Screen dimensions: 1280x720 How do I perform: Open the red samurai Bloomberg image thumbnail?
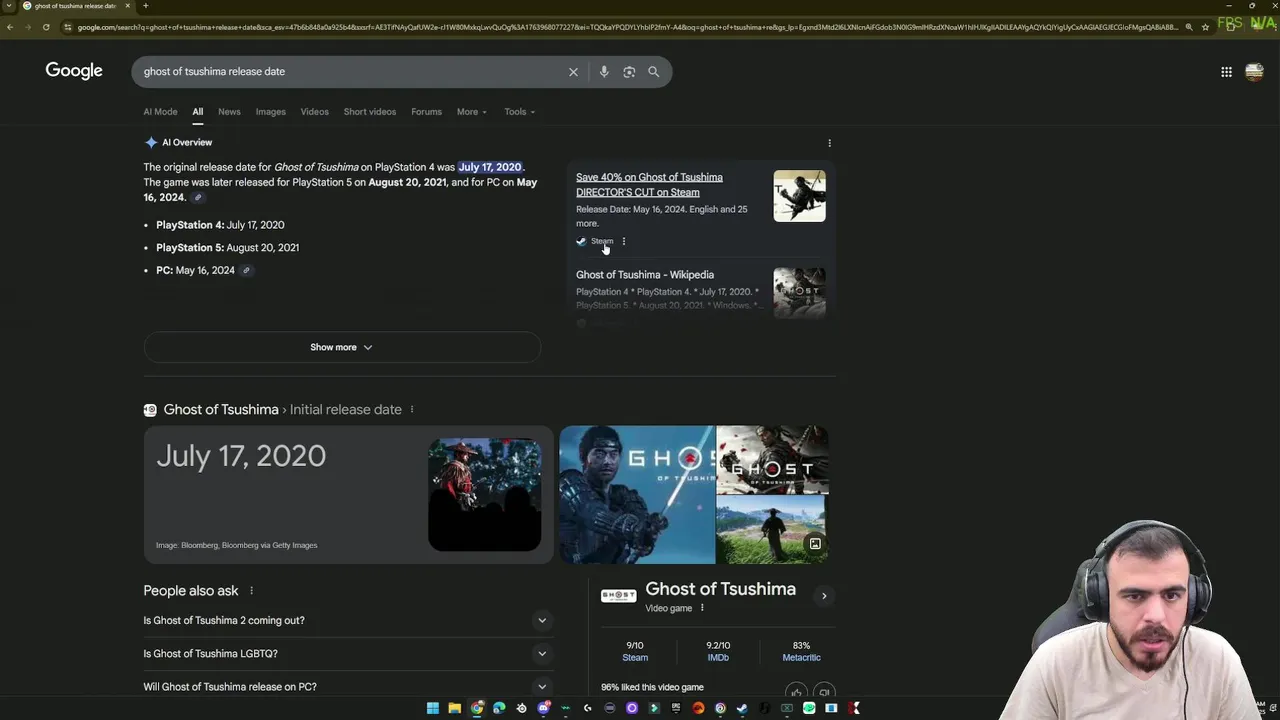485,494
